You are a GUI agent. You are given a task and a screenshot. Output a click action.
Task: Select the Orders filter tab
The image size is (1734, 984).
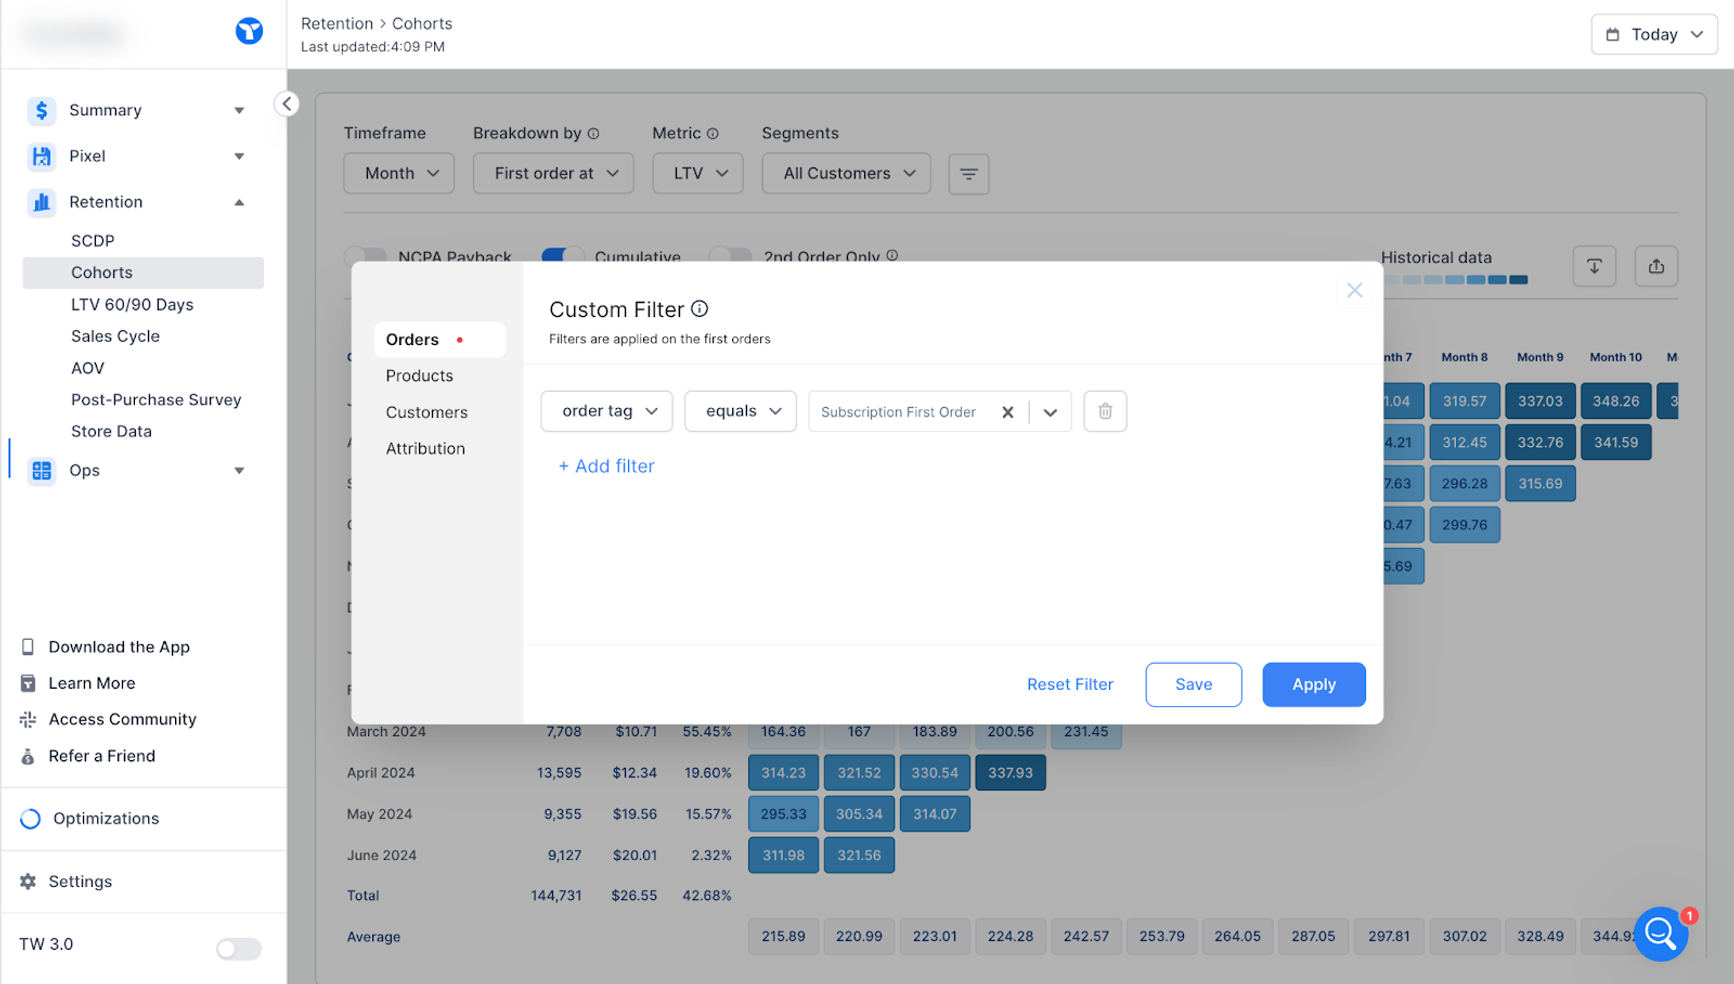[x=439, y=339]
